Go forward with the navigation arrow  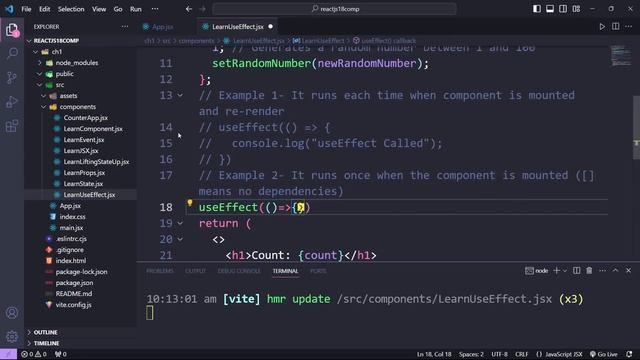202,9
